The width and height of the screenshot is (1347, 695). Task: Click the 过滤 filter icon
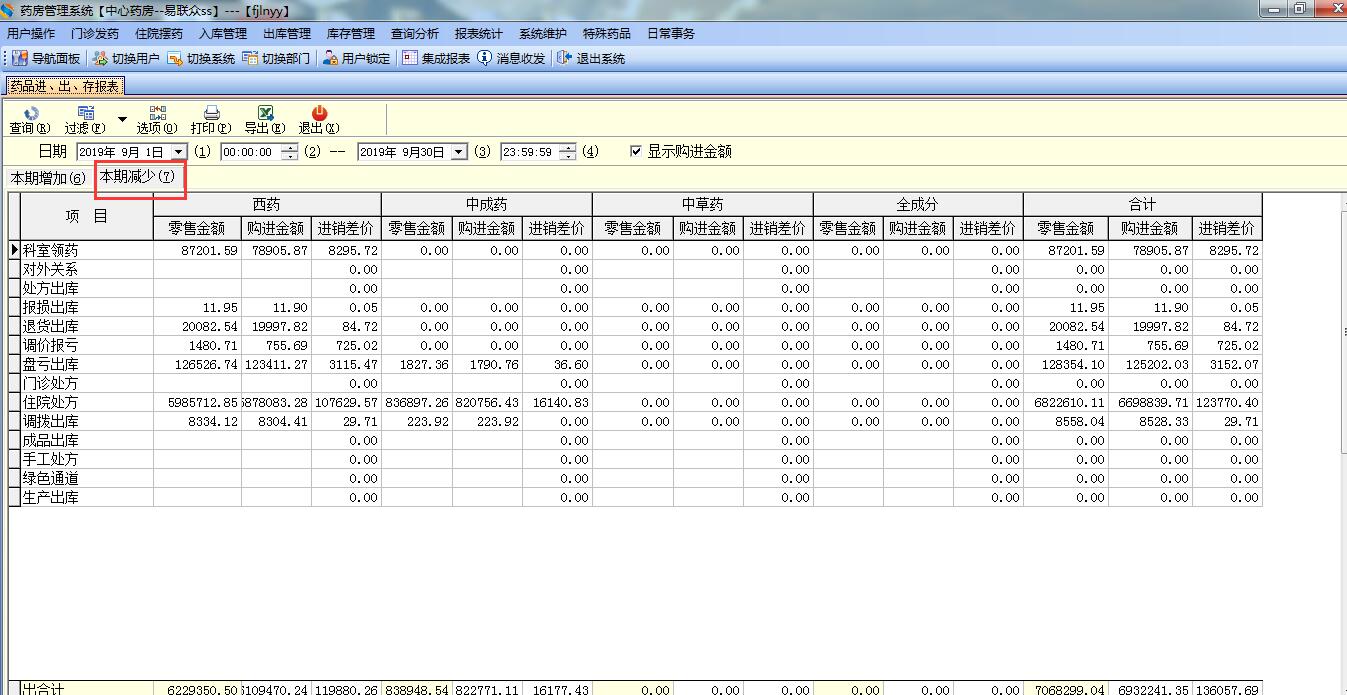click(x=86, y=113)
